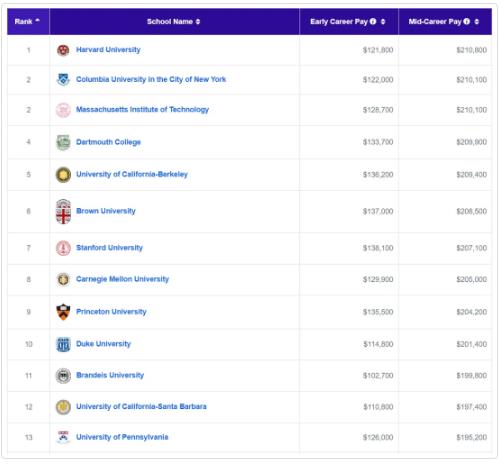Click the Brandeis University seal logo

(x=63, y=376)
